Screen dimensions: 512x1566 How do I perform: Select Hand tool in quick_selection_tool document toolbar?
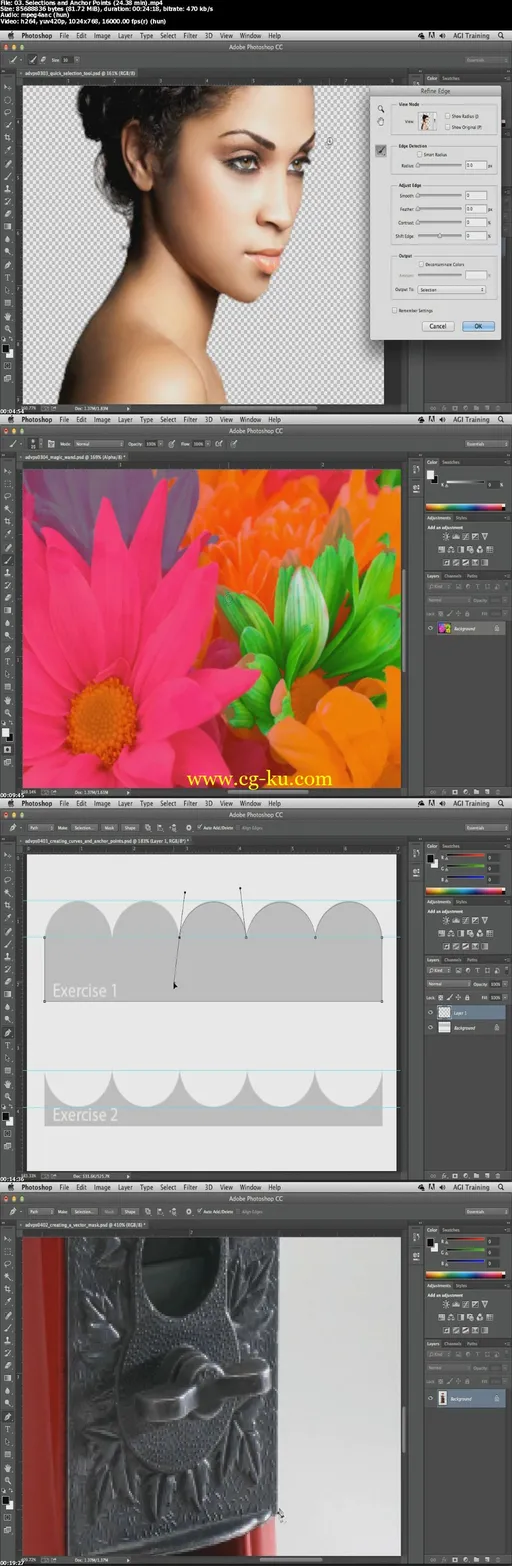click(x=8, y=315)
